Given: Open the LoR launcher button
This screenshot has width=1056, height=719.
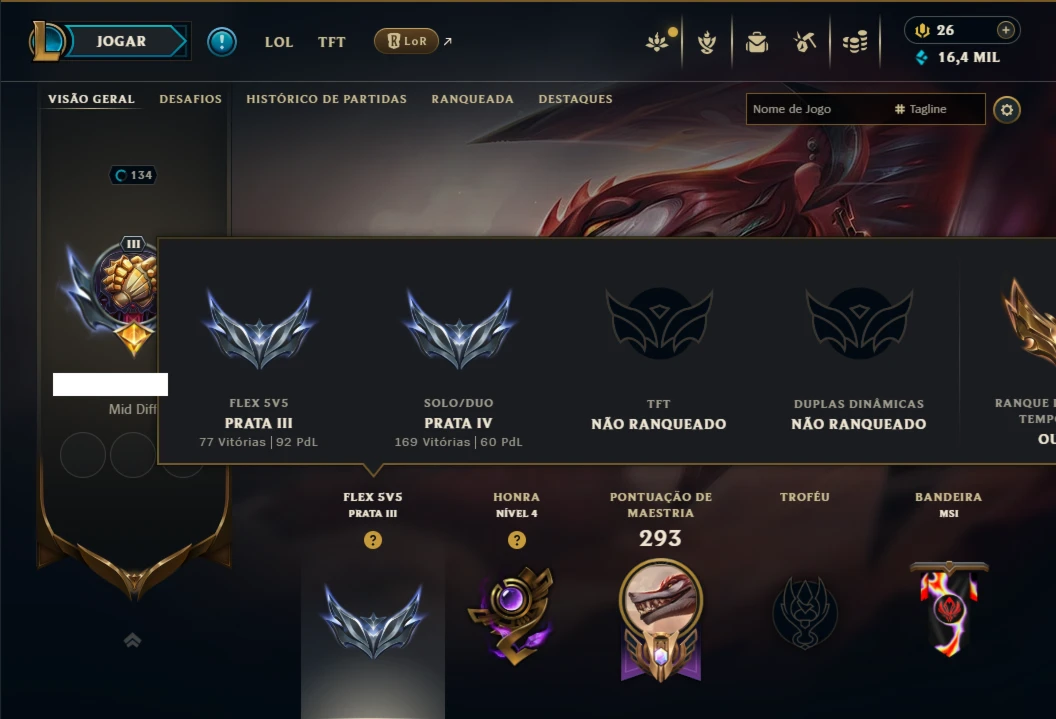Looking at the screenshot, I should pyautogui.click(x=406, y=41).
